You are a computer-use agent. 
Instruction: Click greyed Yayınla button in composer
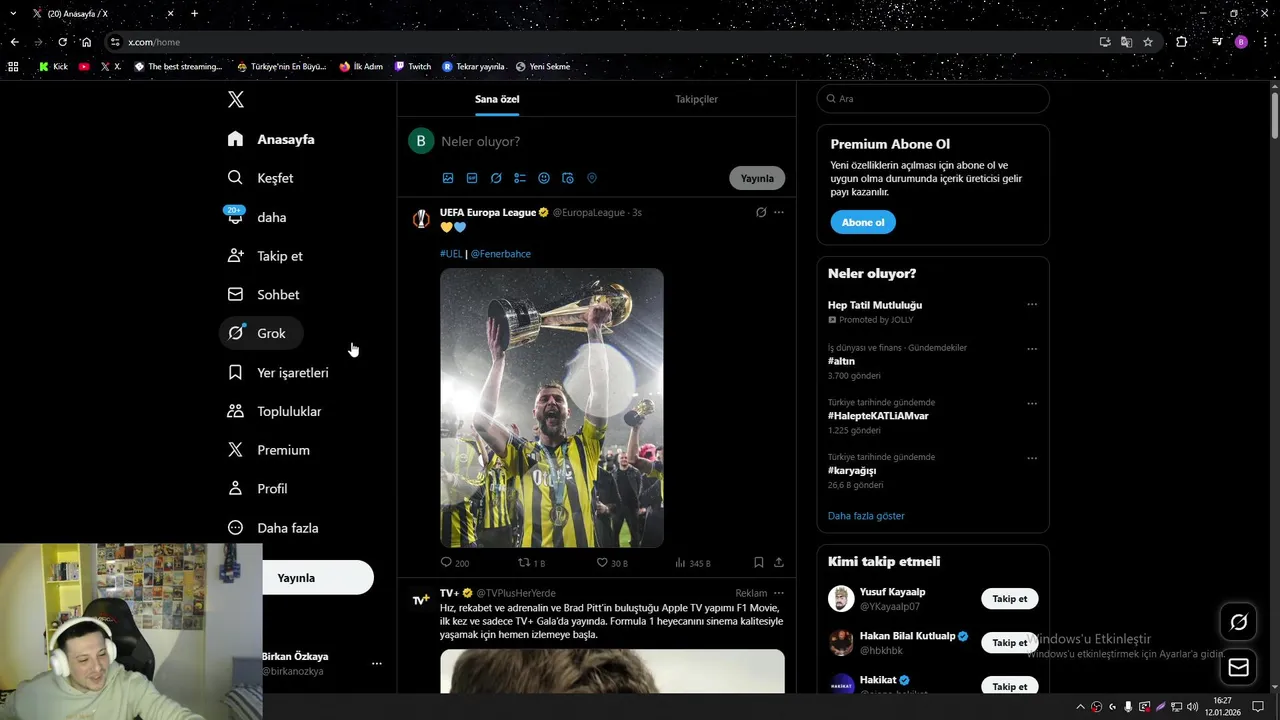tap(757, 178)
